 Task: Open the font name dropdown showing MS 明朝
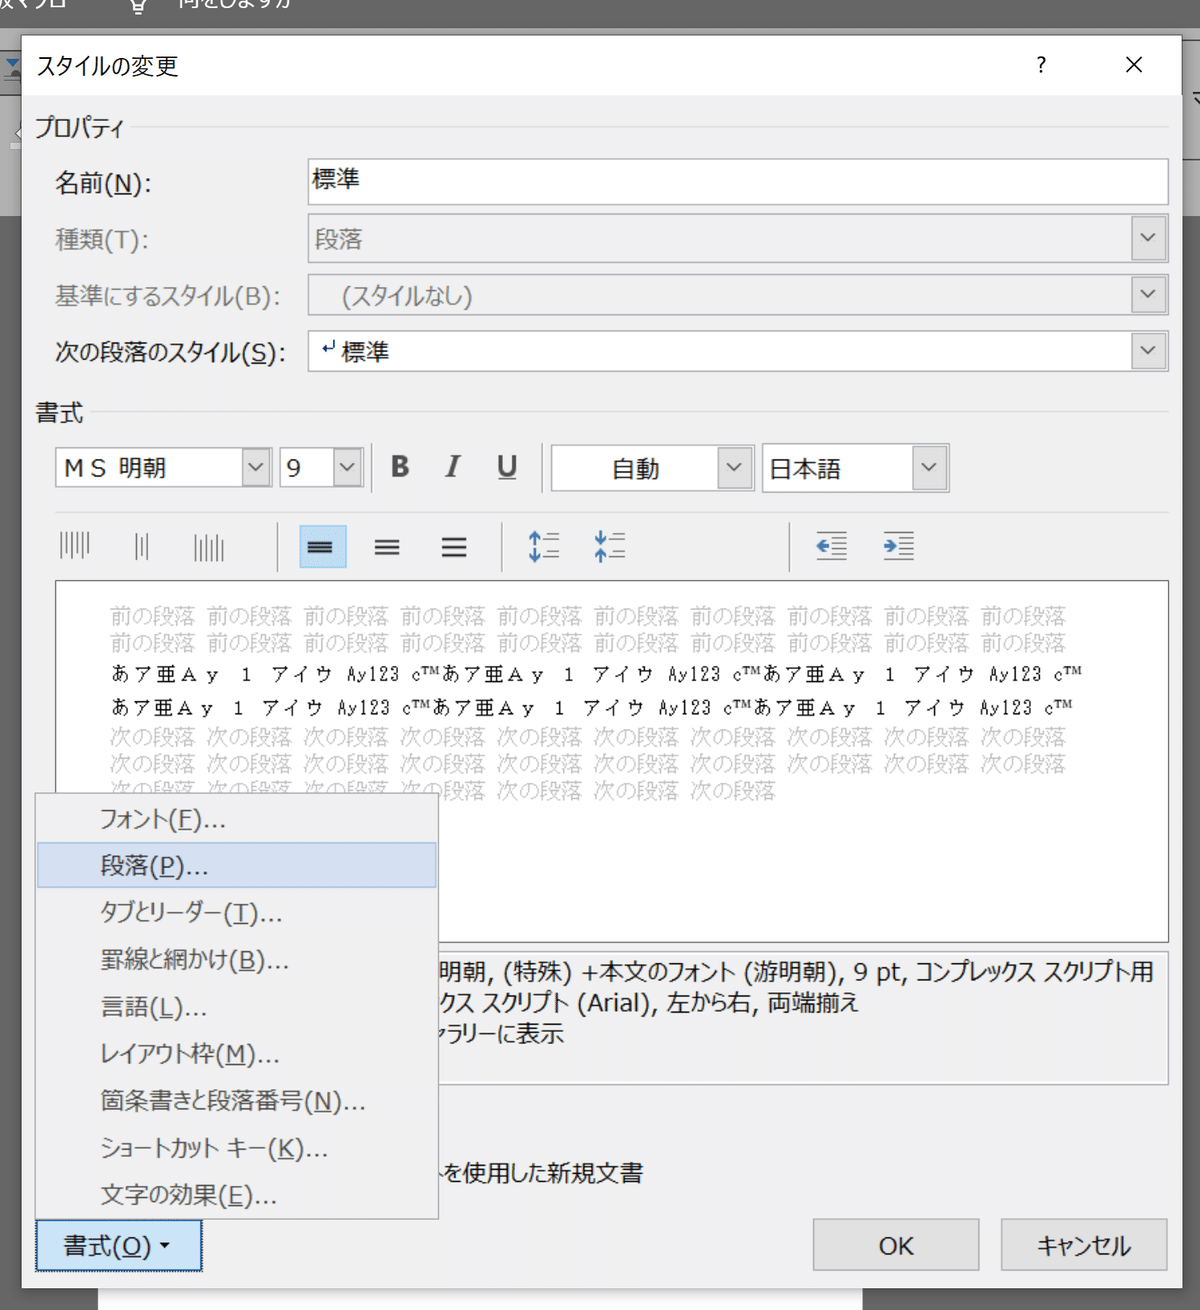(x=255, y=467)
